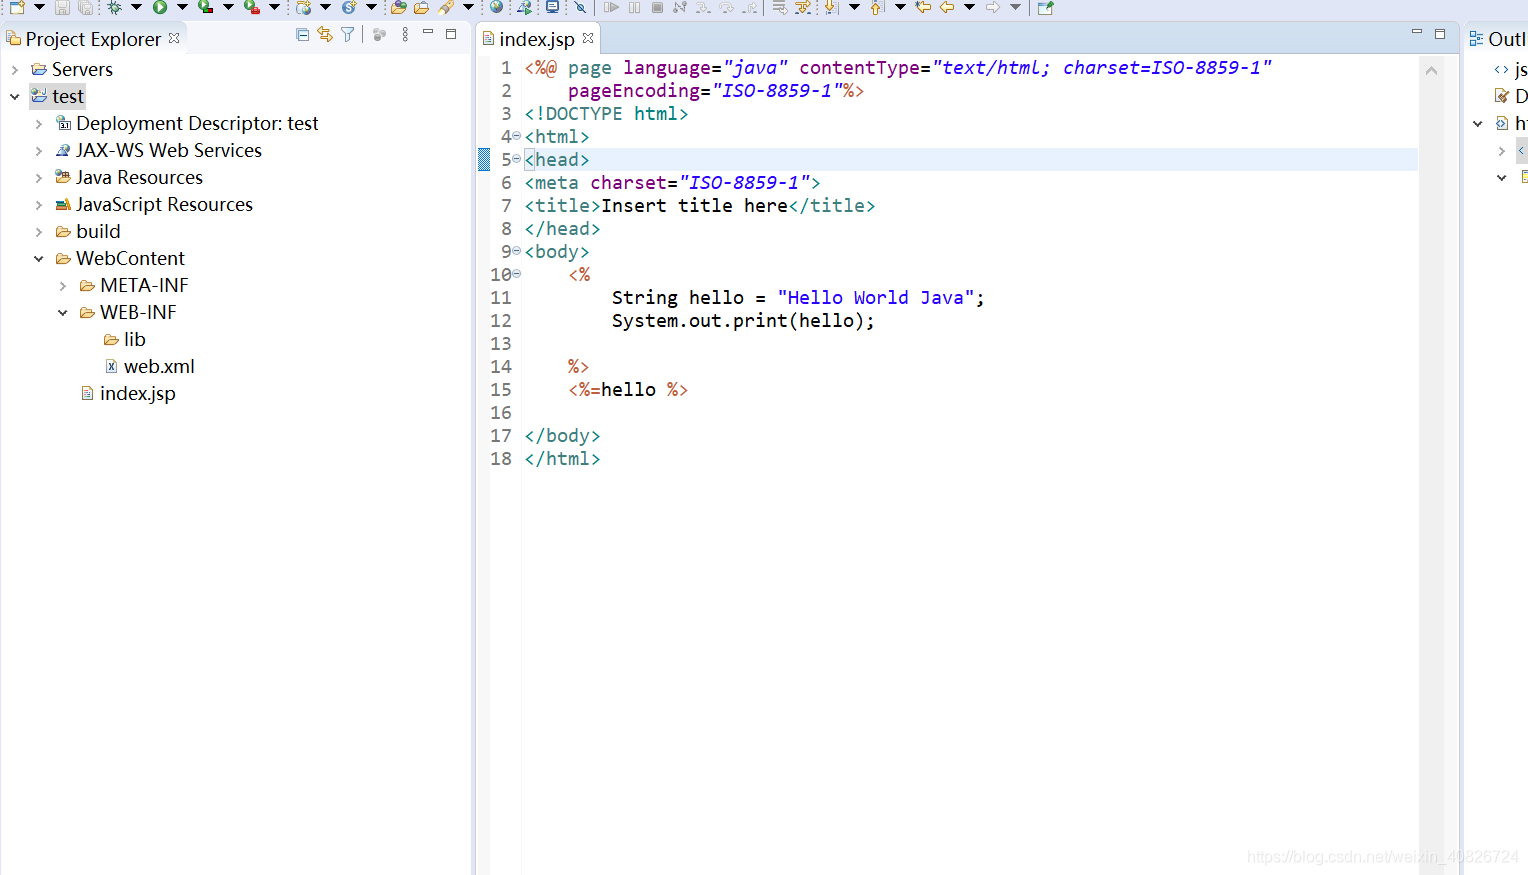Click the Step Over icon
The width and height of the screenshot is (1528, 875).
(x=727, y=7)
